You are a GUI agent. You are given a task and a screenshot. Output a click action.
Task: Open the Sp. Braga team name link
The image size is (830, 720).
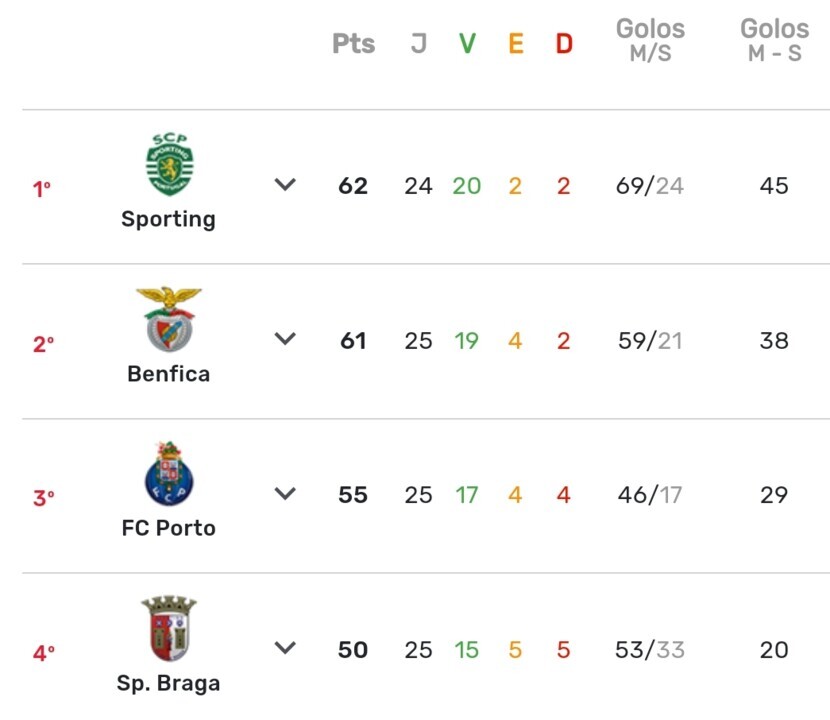point(169,684)
